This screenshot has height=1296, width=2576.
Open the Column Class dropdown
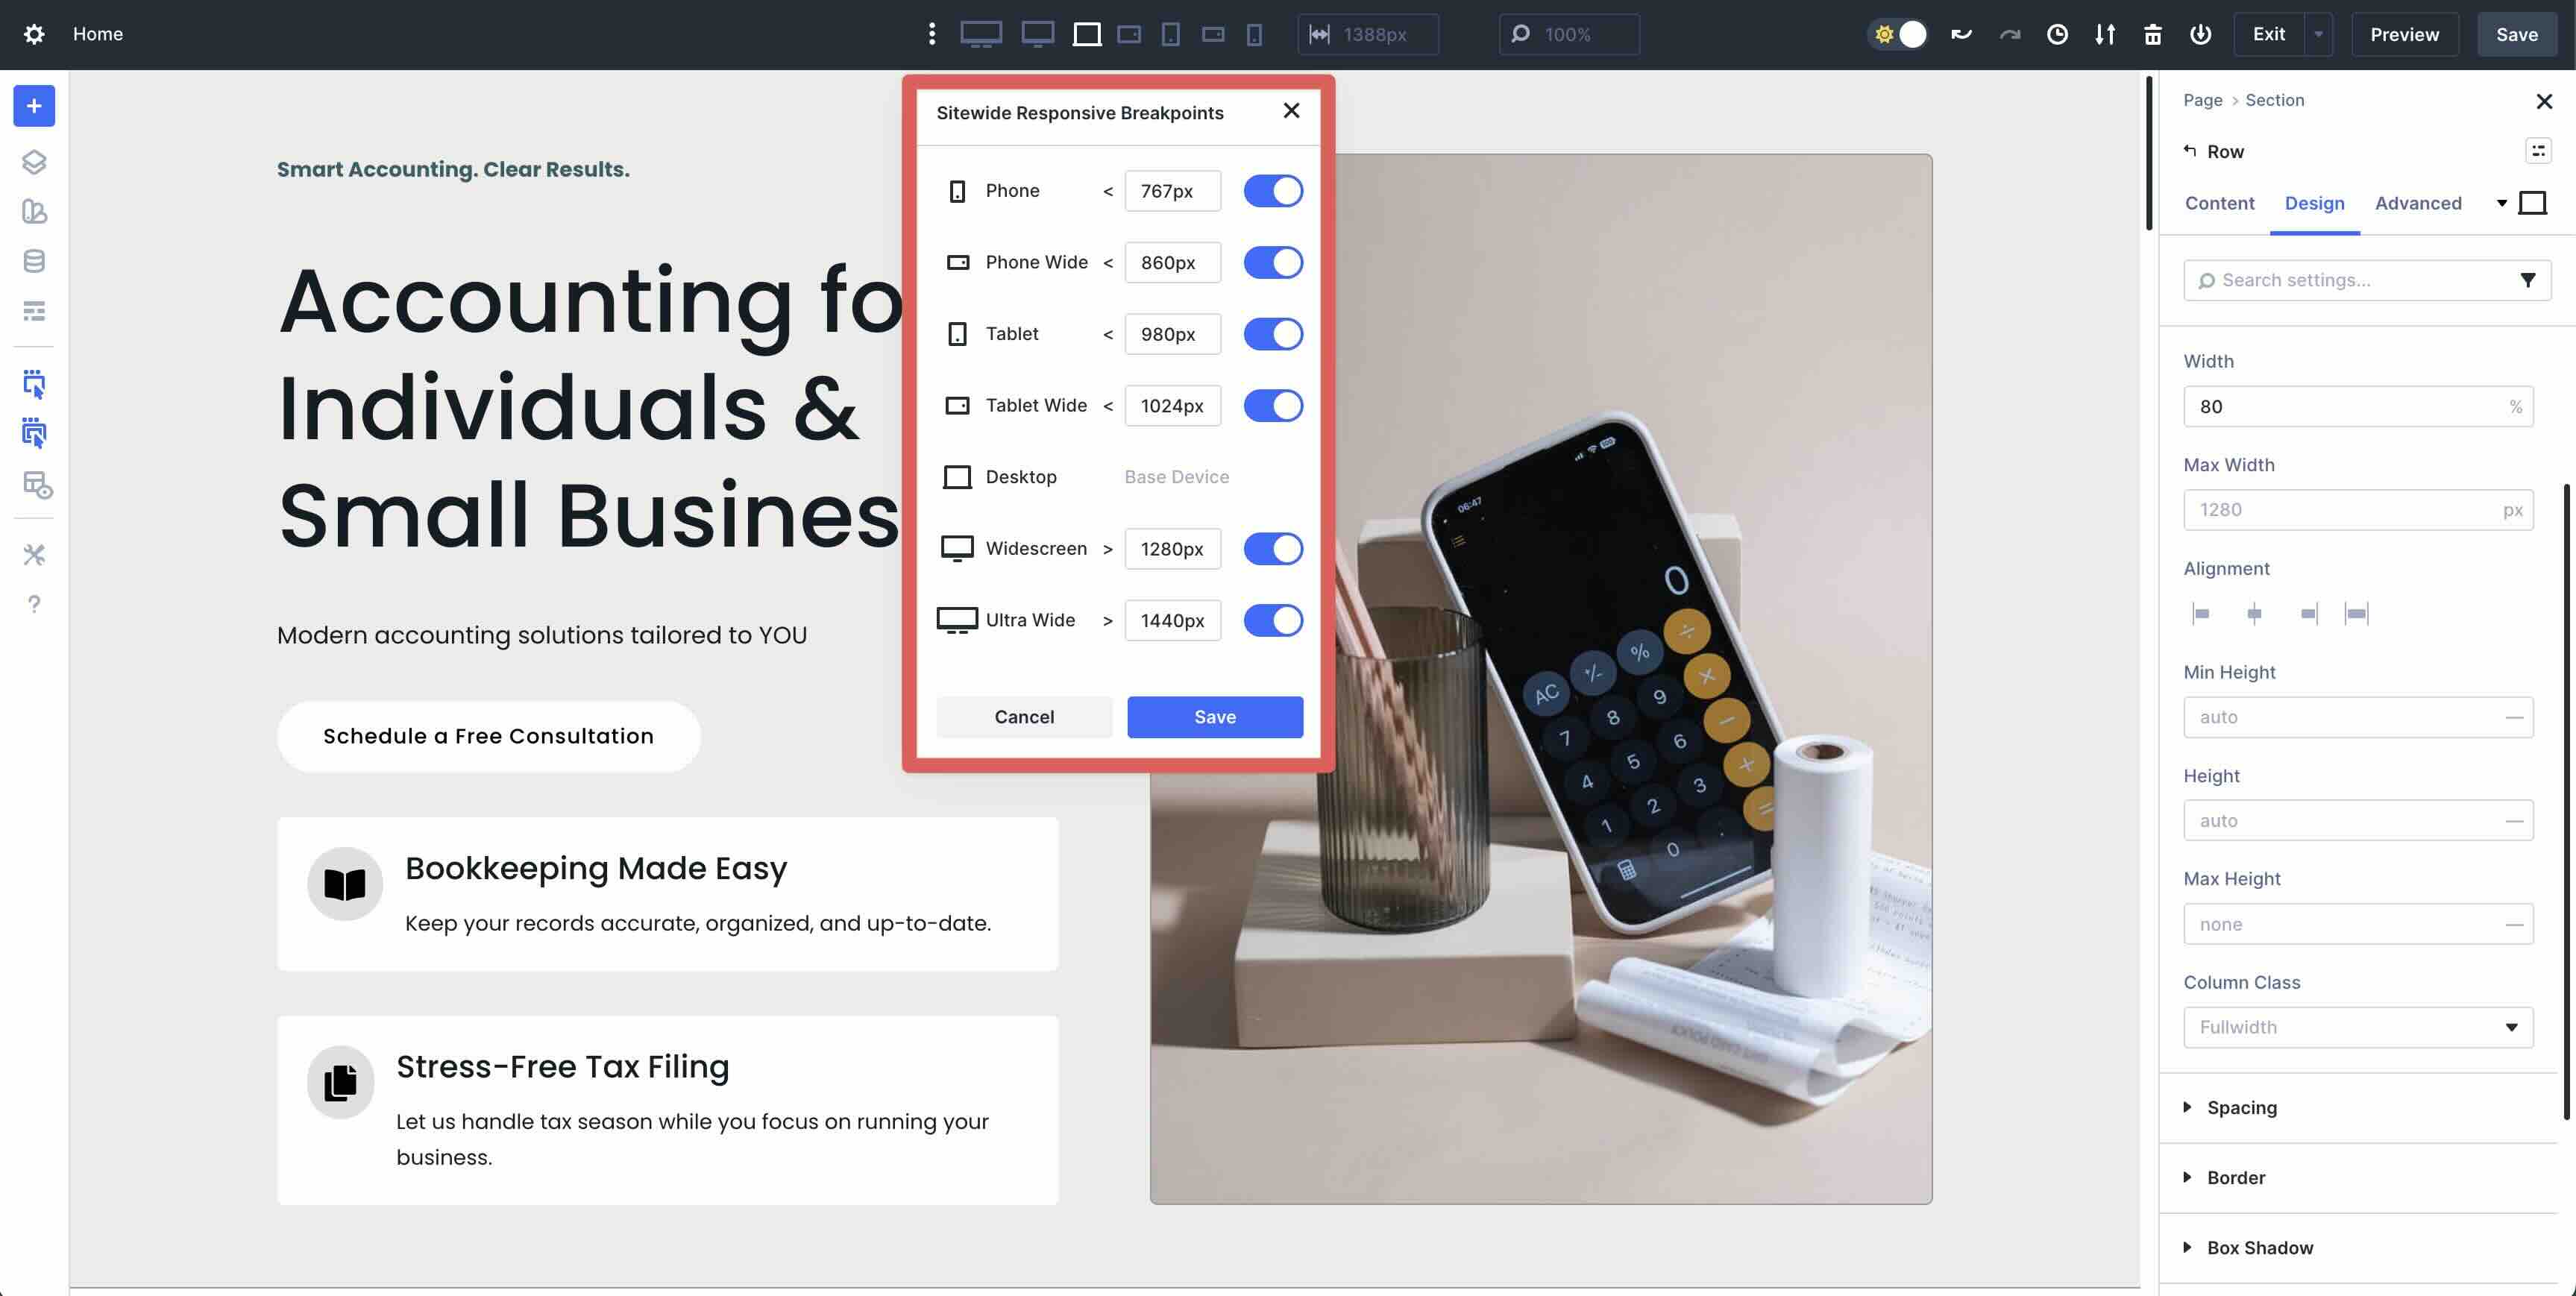pos(2357,1027)
